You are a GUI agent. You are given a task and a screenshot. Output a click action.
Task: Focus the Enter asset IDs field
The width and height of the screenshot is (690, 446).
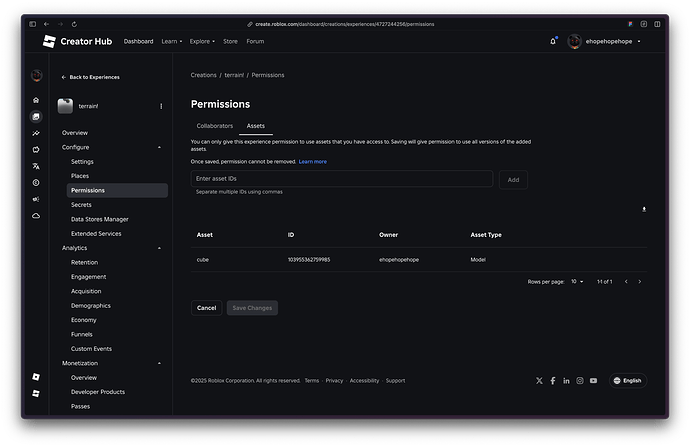point(342,179)
